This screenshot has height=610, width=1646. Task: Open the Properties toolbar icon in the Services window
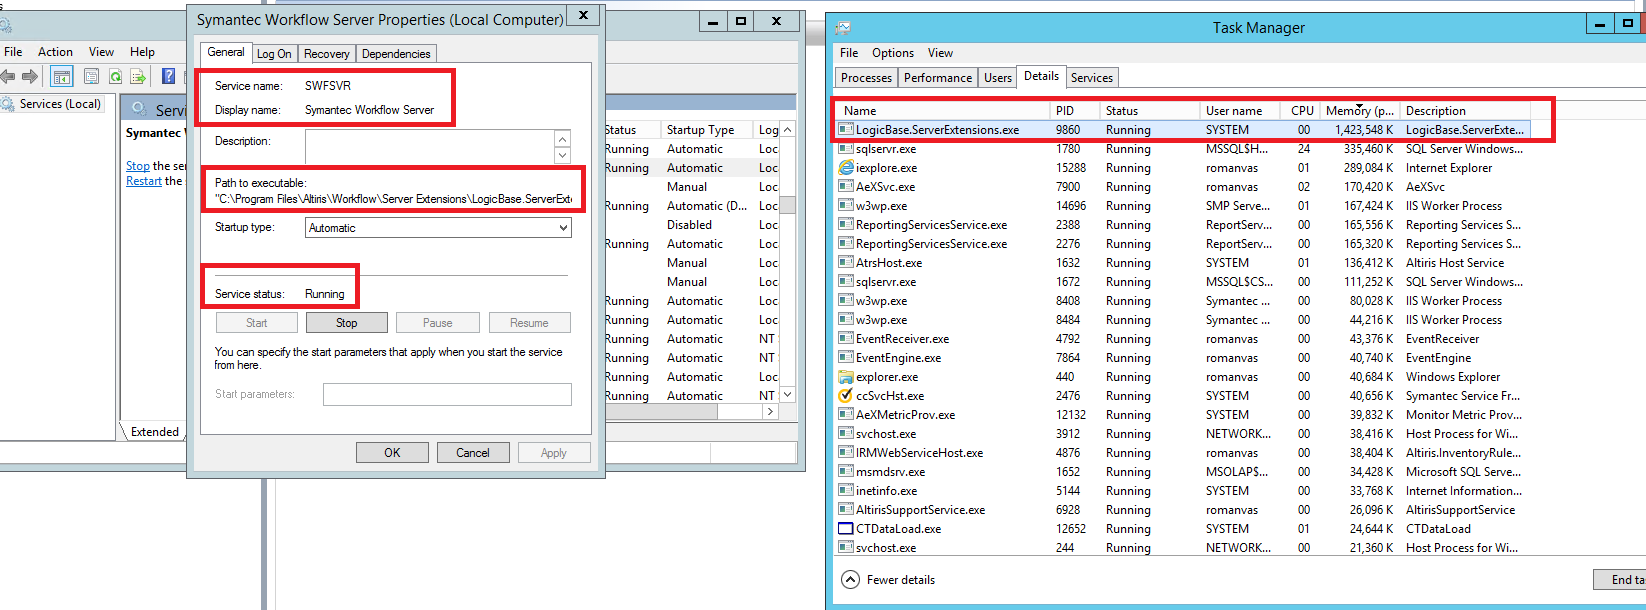(91, 77)
